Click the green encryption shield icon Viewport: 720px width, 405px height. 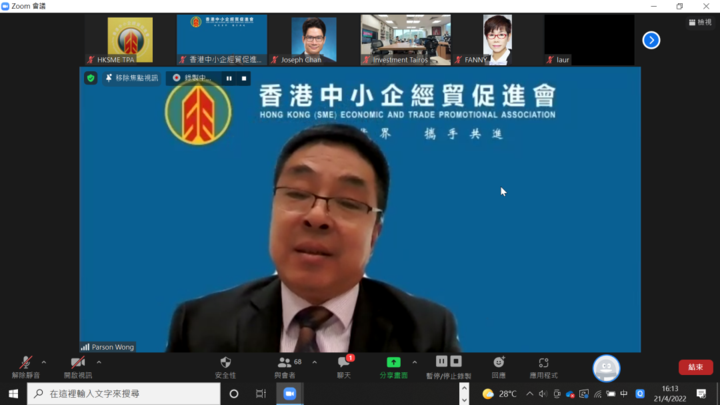(91, 78)
